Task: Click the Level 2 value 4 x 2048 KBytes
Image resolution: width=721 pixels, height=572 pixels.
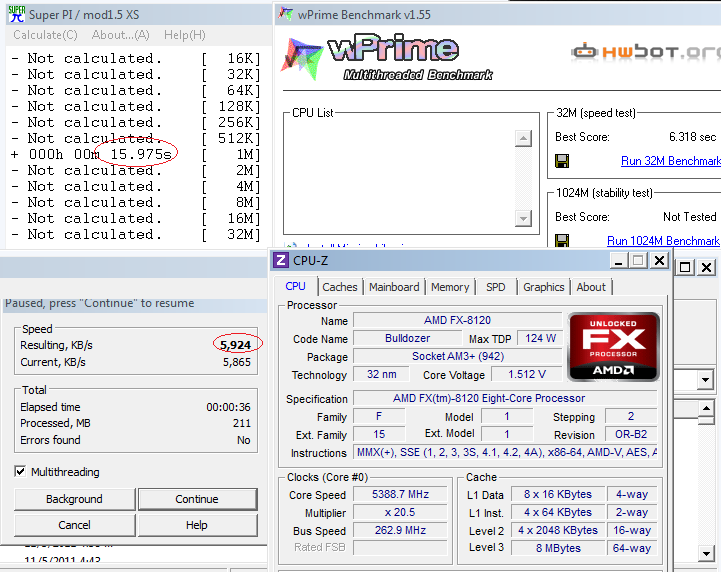Action: click(x=558, y=530)
